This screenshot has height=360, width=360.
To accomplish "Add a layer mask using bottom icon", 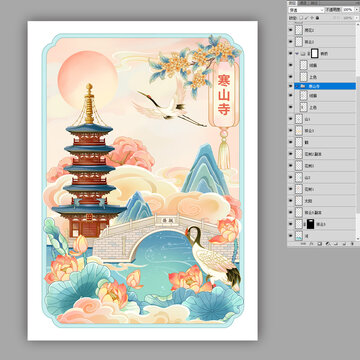I will (x=319, y=244).
